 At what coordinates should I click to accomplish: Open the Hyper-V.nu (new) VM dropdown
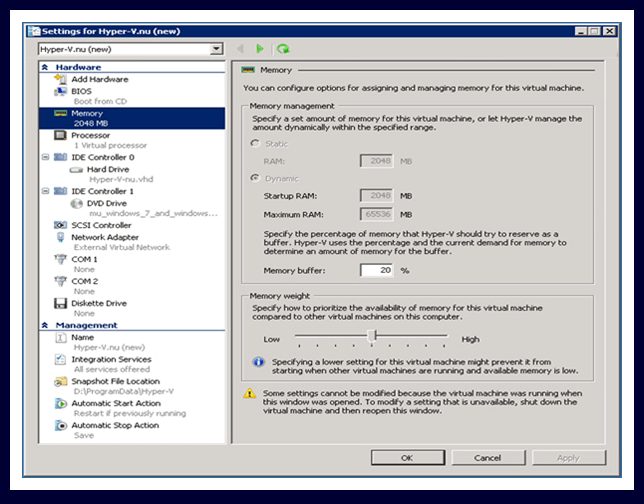coord(216,49)
